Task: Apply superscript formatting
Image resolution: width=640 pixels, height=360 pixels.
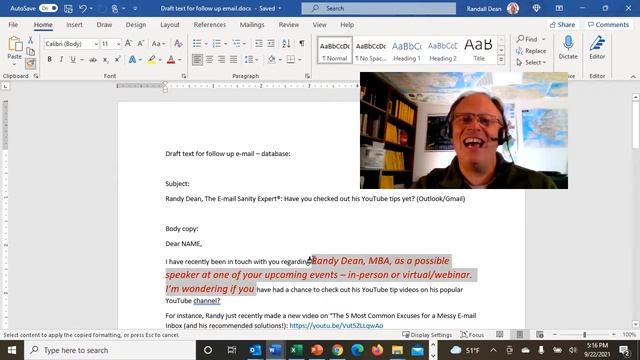Action: (117, 60)
